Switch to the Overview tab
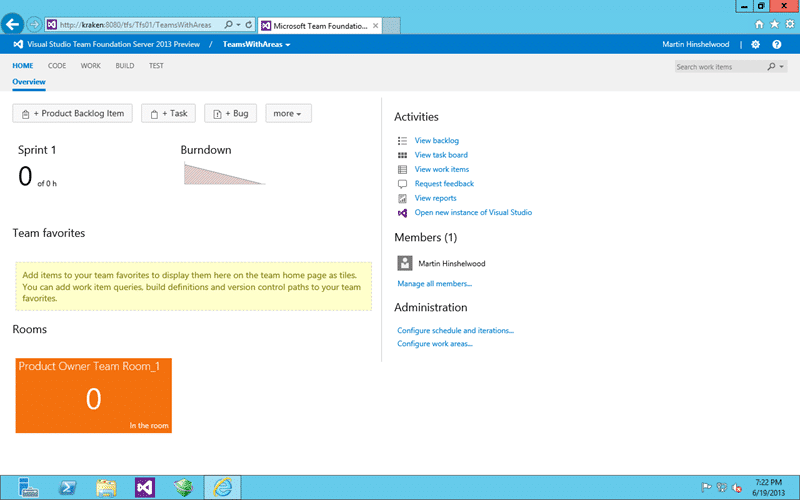 pyautogui.click(x=29, y=82)
